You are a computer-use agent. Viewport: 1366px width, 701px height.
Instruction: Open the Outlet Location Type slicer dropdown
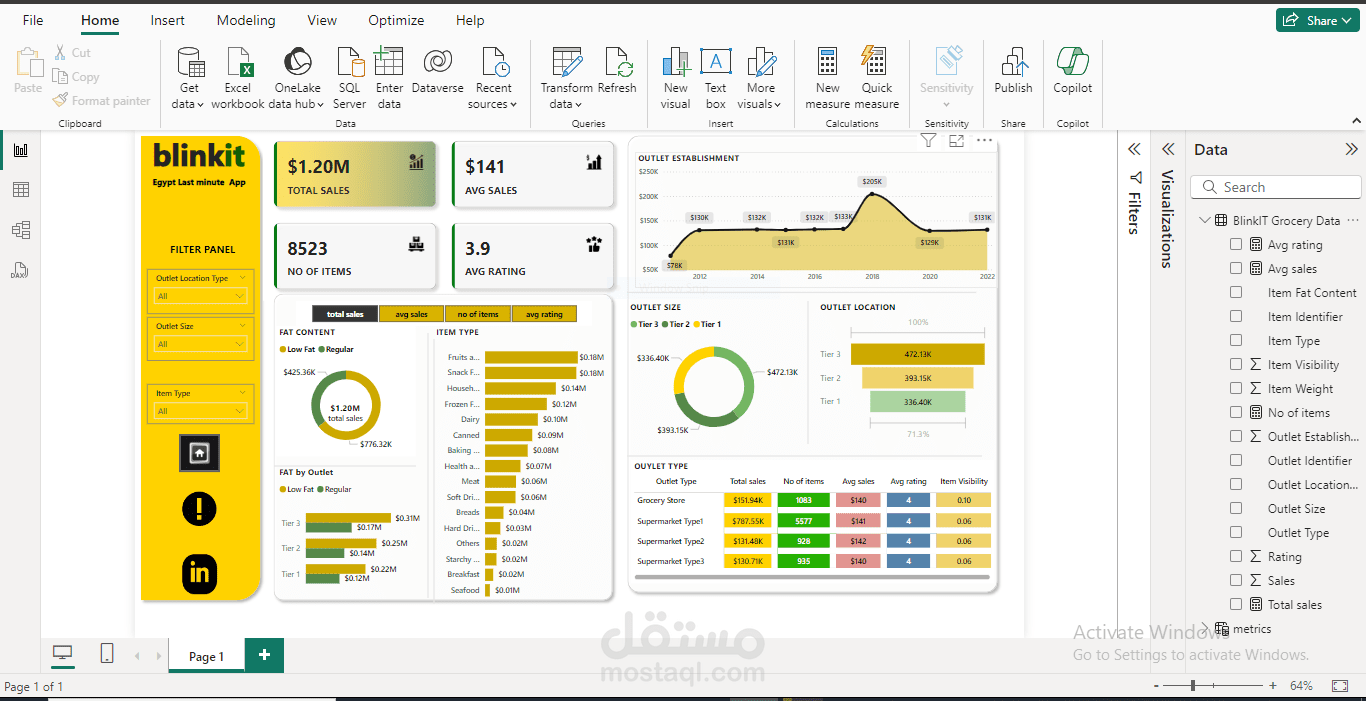pyautogui.click(x=200, y=296)
